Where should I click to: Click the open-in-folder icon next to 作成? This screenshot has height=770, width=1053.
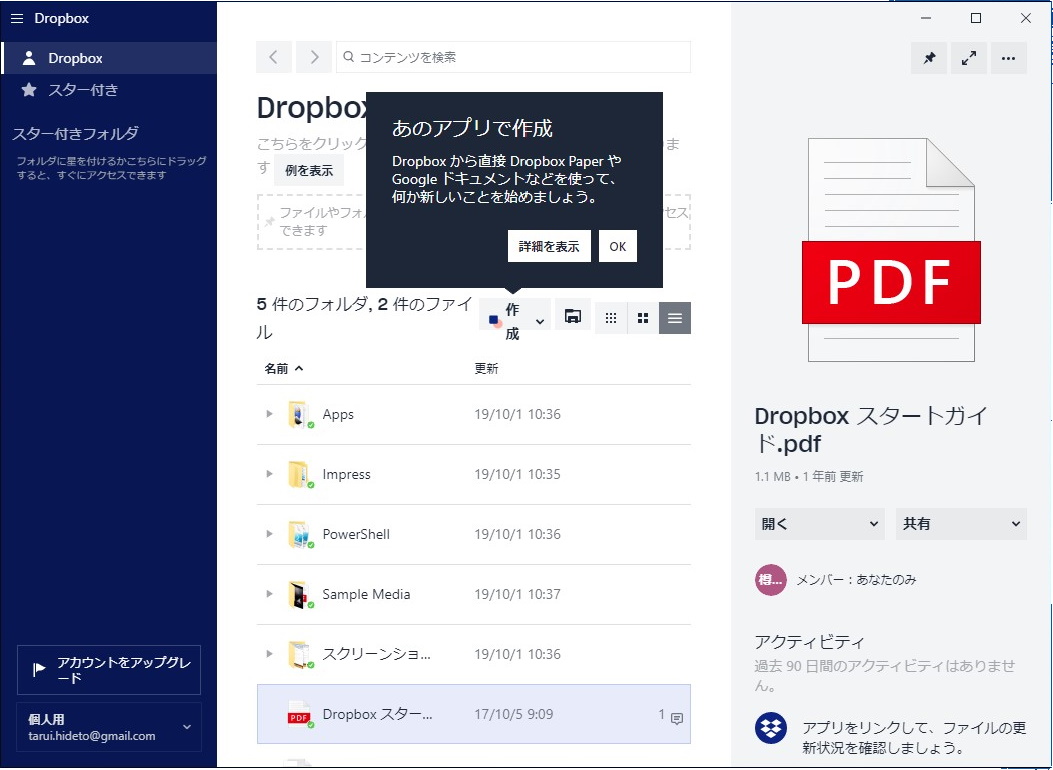point(572,315)
